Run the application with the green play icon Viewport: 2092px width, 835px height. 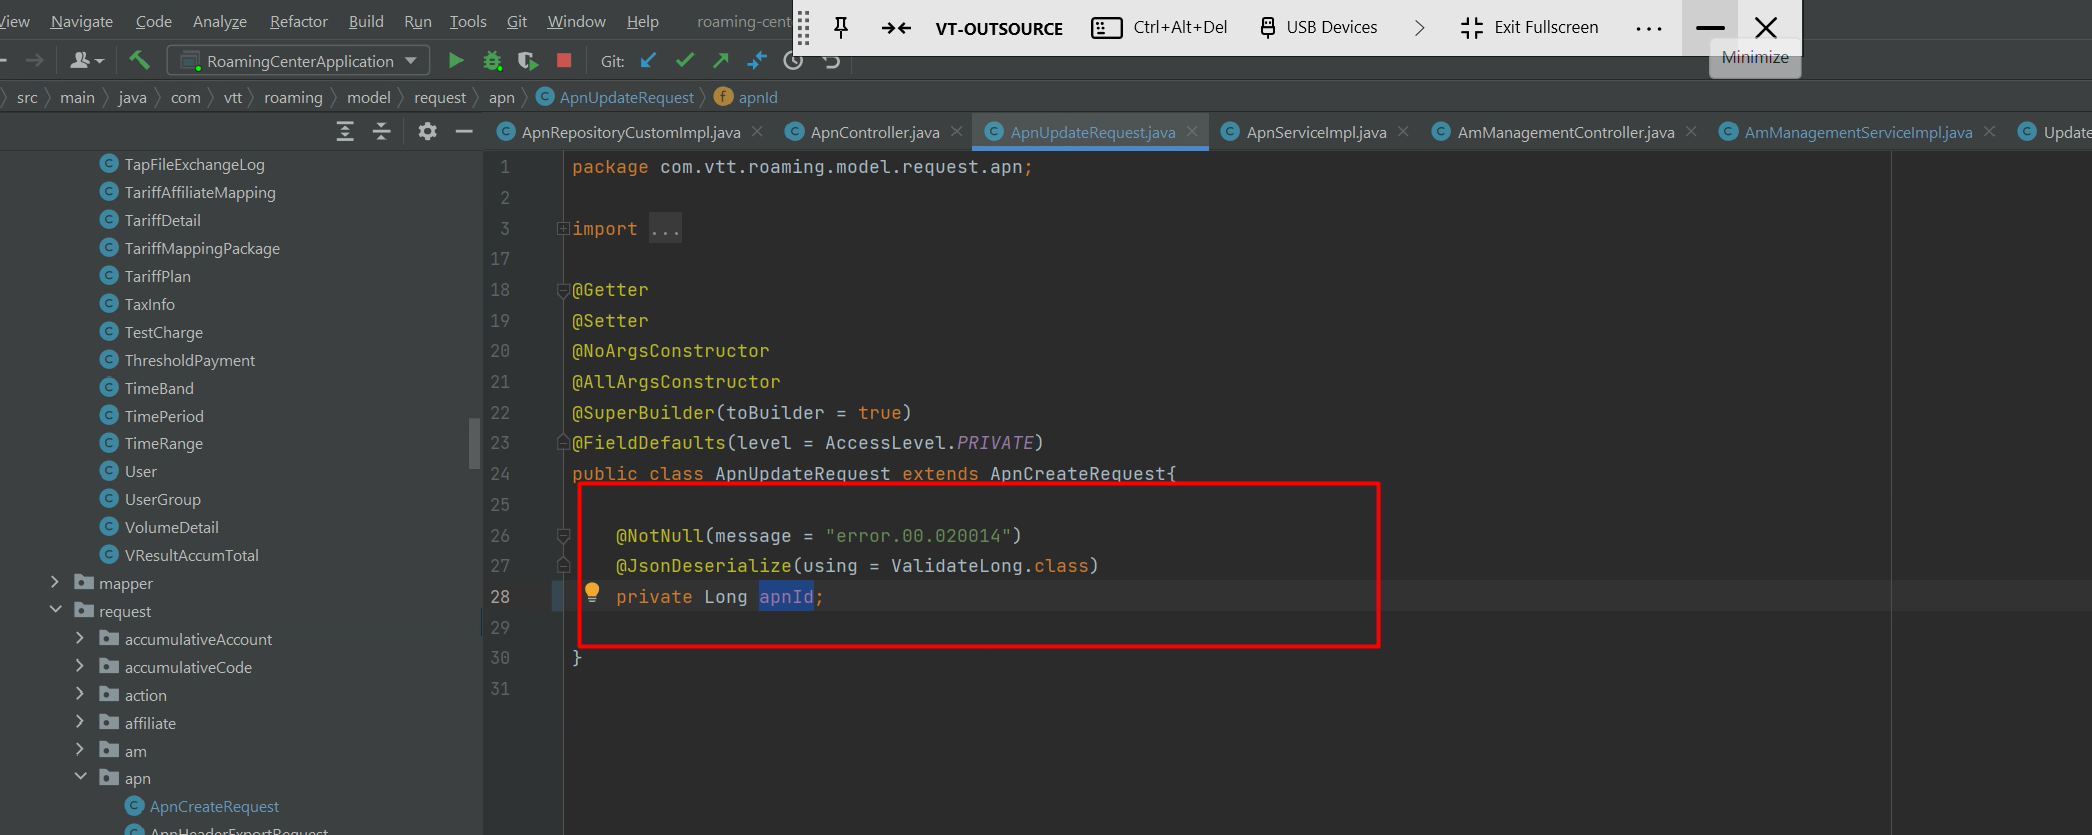coord(456,61)
